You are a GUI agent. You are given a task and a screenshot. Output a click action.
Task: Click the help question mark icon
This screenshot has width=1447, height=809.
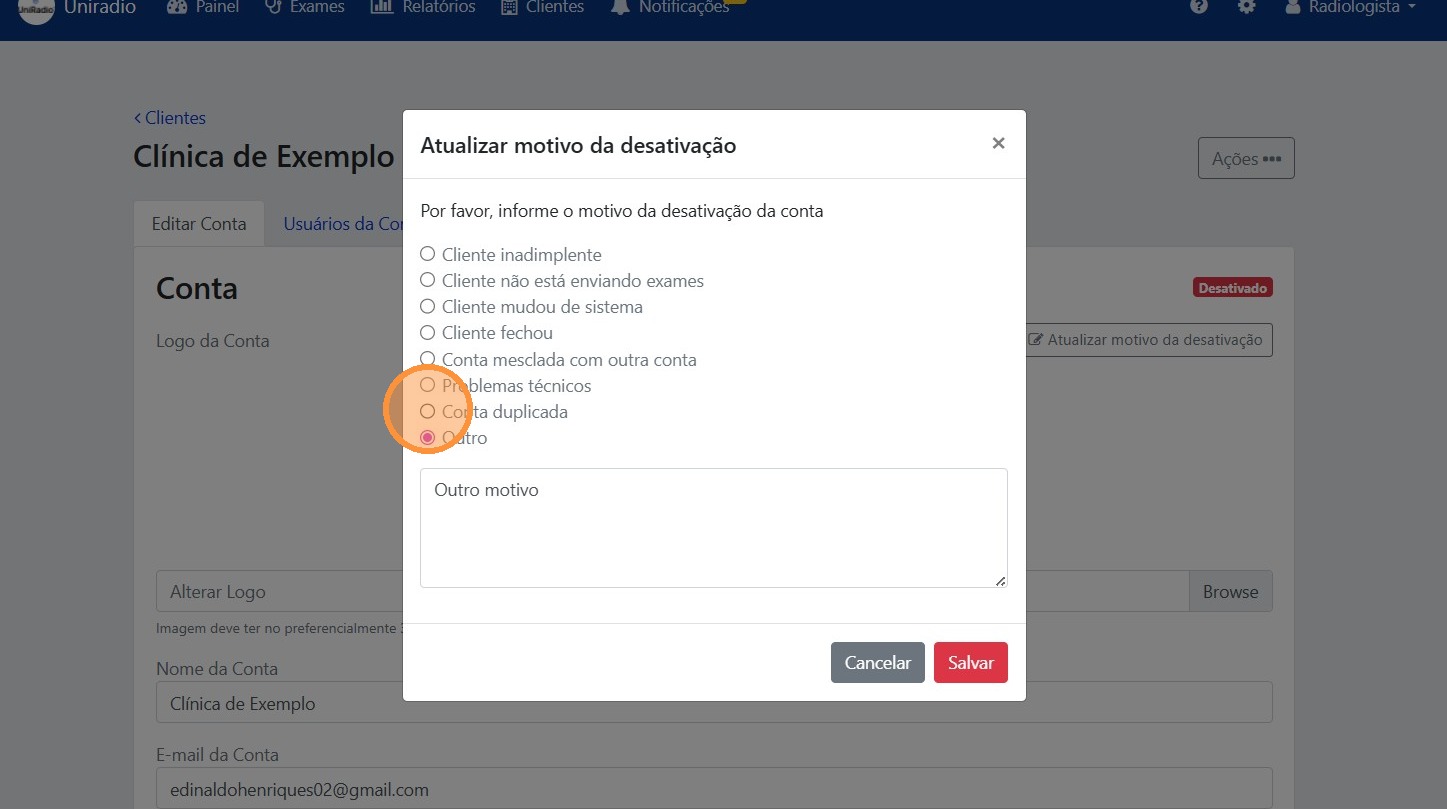tap(1197, 7)
